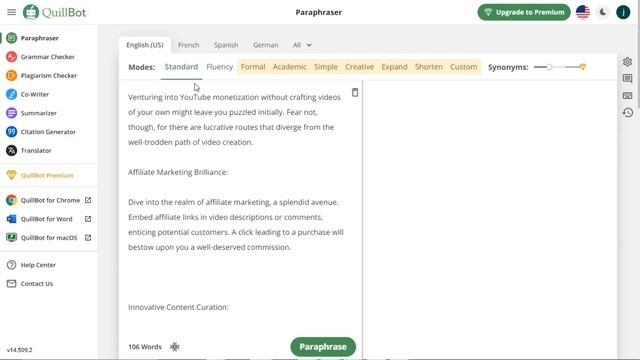This screenshot has height=360, width=640.
Task: Open external link icon beside QuillBot for Chrome
Action: [x=88, y=200]
